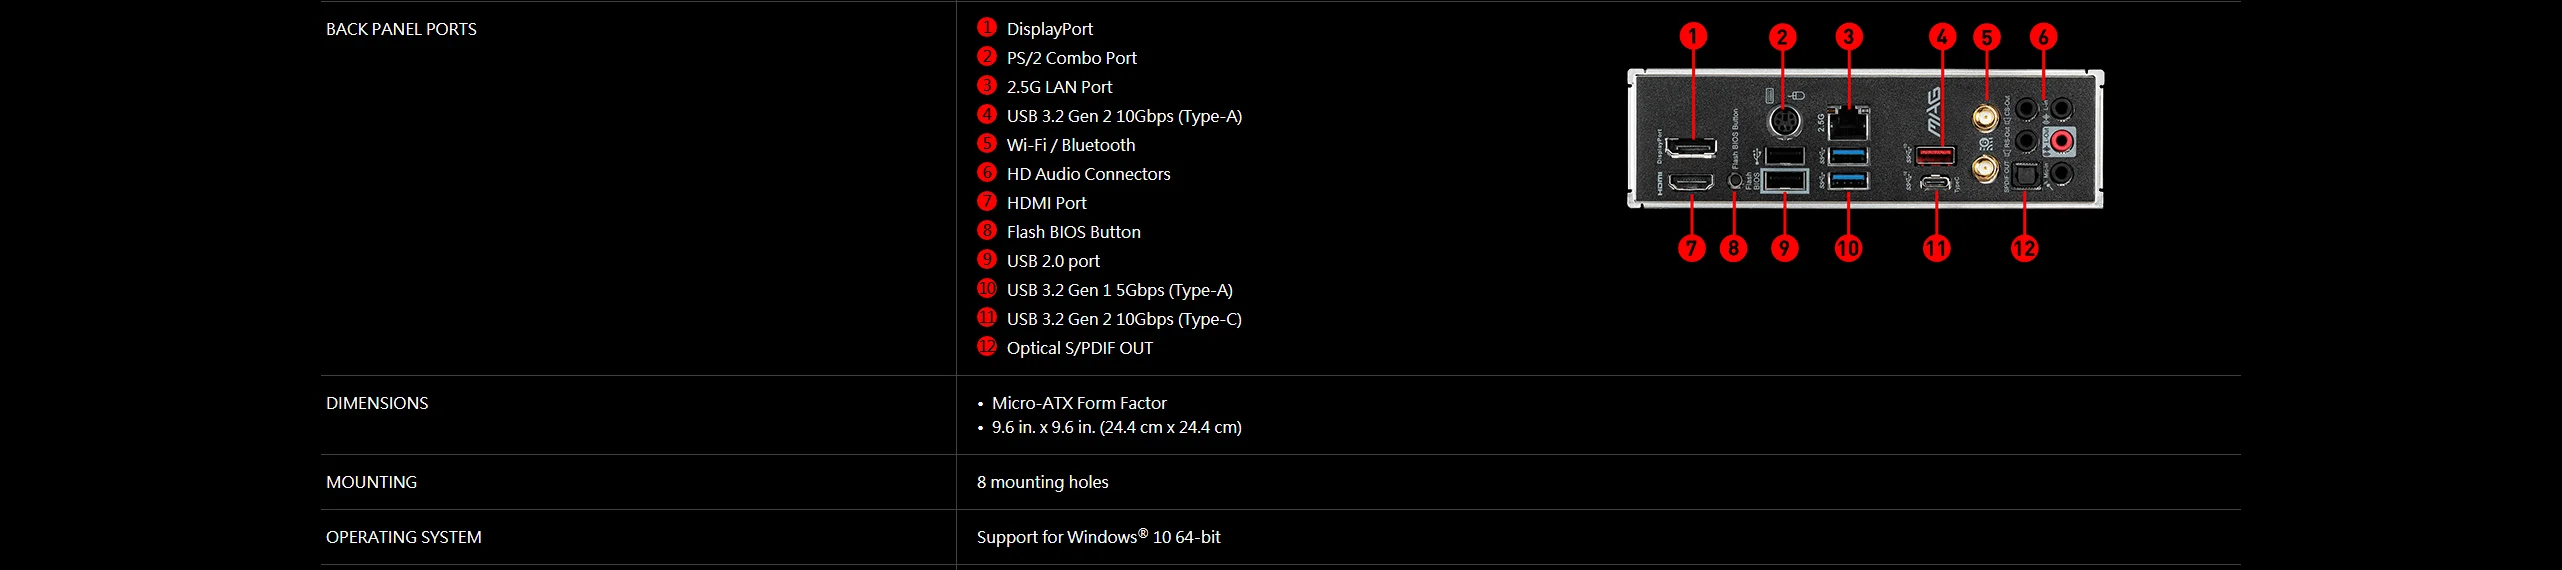Click the number 2 bullet beside PS/2 Combo Port

(x=987, y=57)
